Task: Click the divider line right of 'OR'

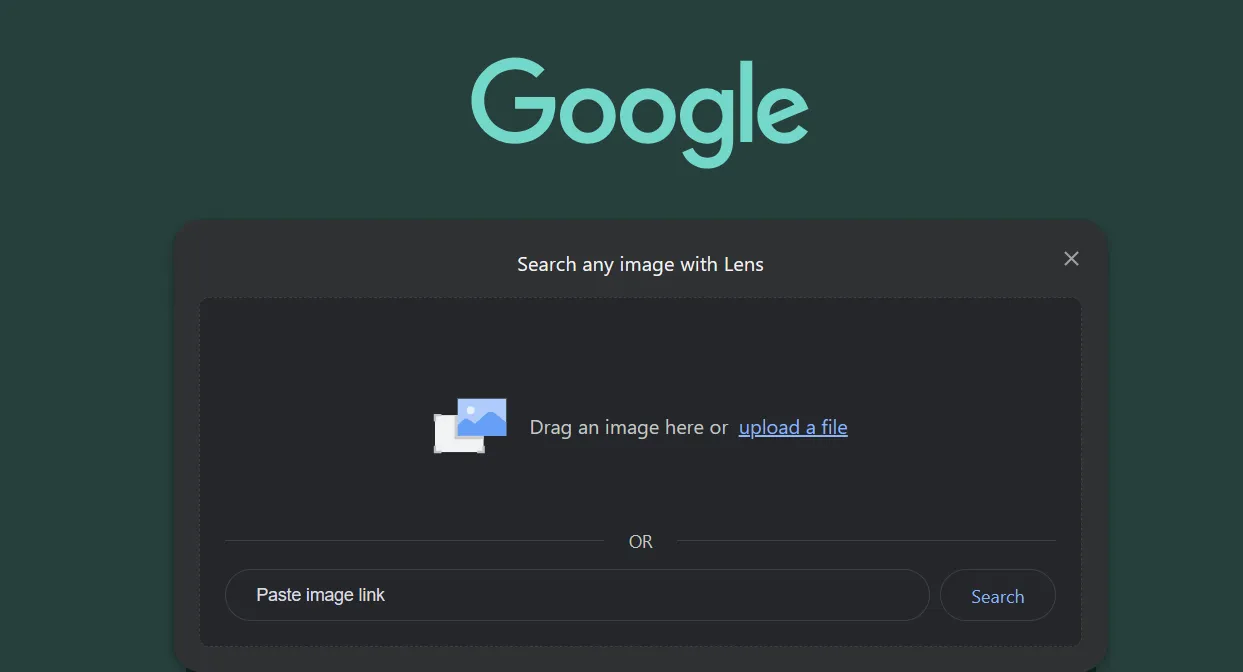Action: [865, 541]
